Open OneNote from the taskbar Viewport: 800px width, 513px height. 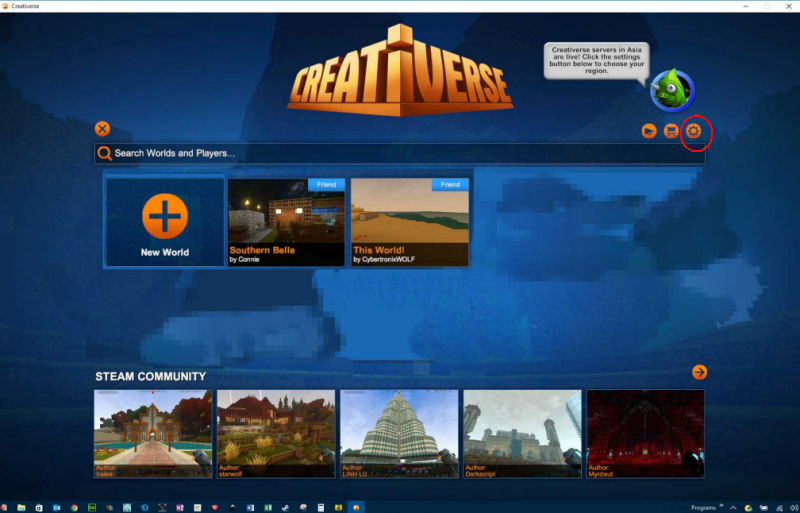coord(180,508)
